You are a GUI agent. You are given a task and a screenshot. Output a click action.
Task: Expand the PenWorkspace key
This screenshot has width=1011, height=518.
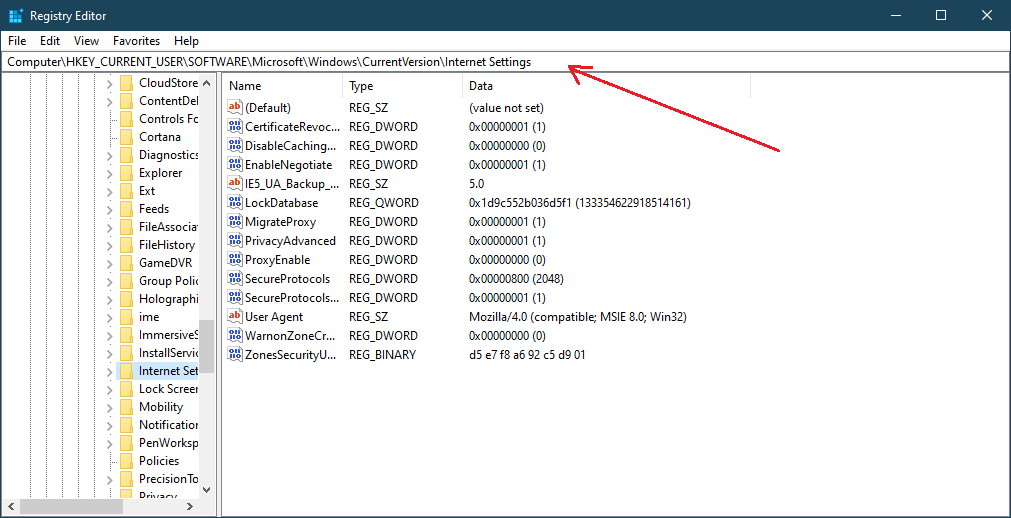click(x=110, y=444)
